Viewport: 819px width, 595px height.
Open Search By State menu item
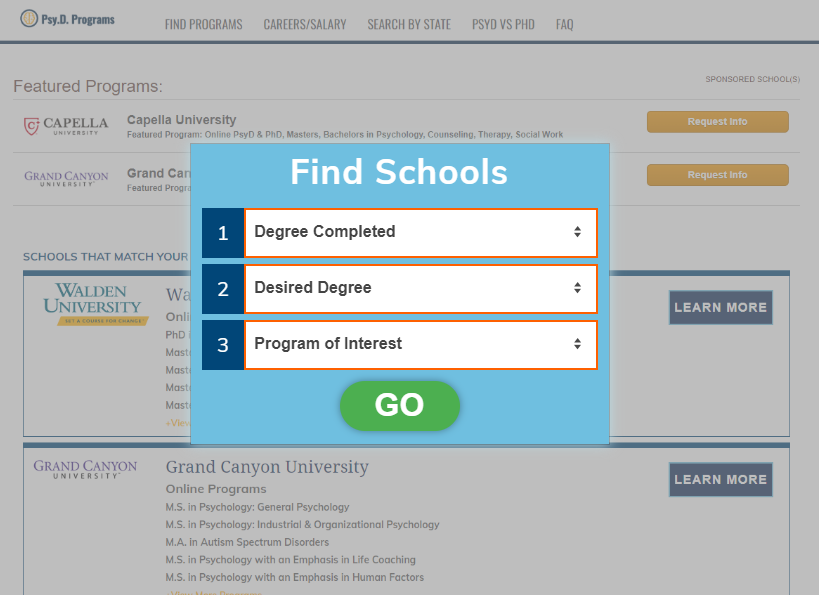click(x=409, y=25)
